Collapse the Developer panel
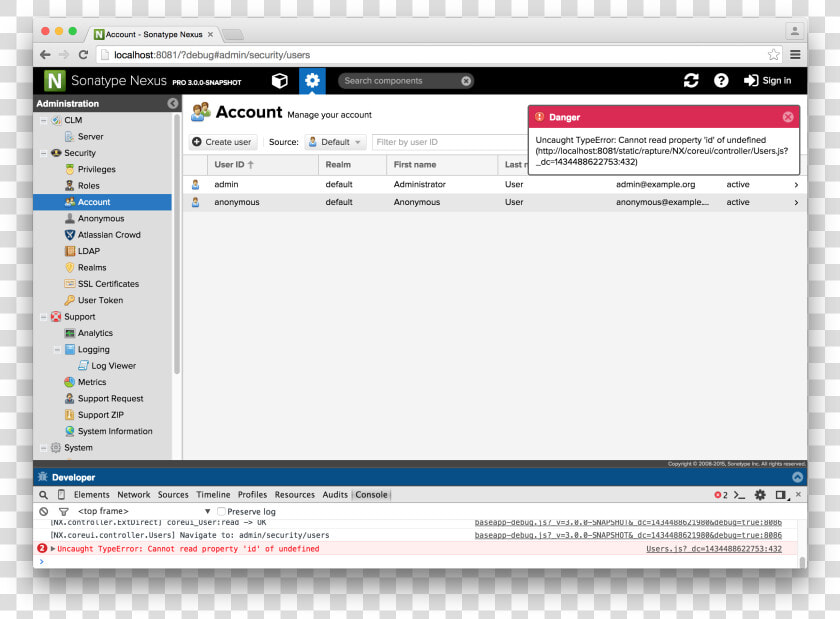The height and width of the screenshot is (619, 840). tap(797, 477)
